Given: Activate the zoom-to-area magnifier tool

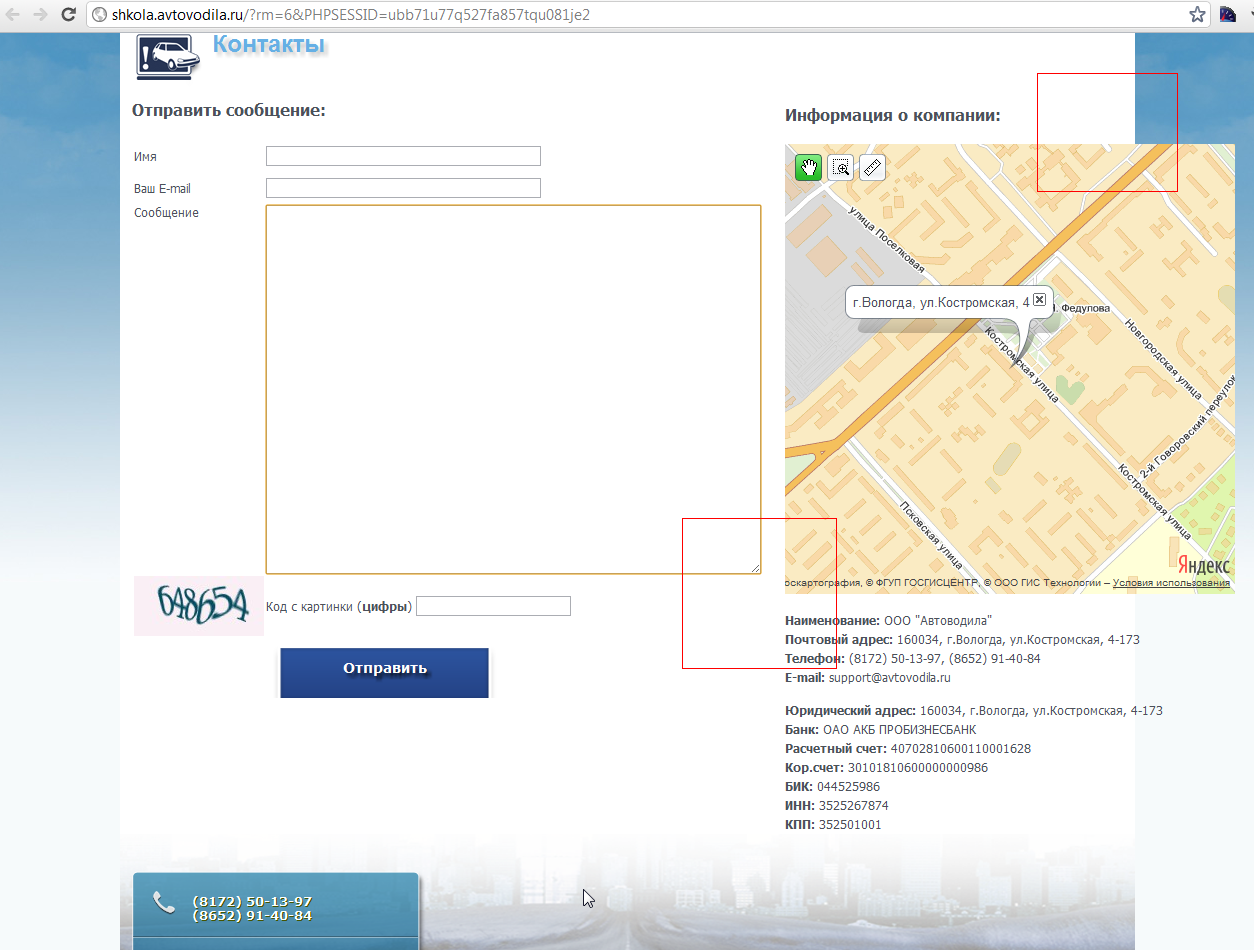Looking at the screenshot, I should click(841, 168).
